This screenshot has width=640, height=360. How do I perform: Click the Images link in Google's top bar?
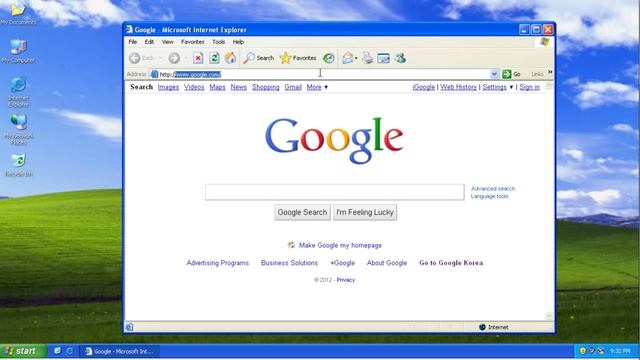coord(168,87)
